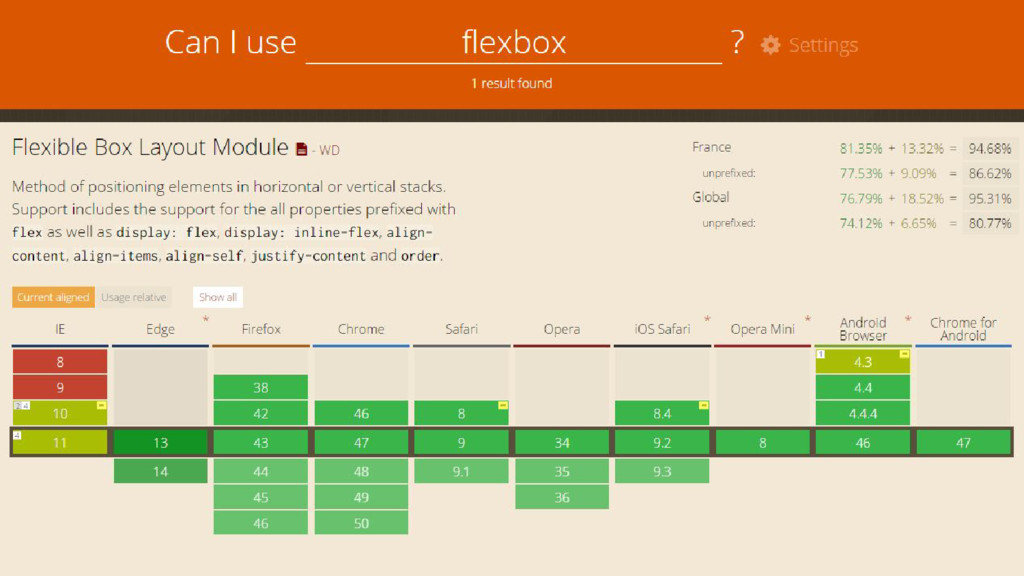Click the iOS Safari 9.2 cell

click(662, 442)
